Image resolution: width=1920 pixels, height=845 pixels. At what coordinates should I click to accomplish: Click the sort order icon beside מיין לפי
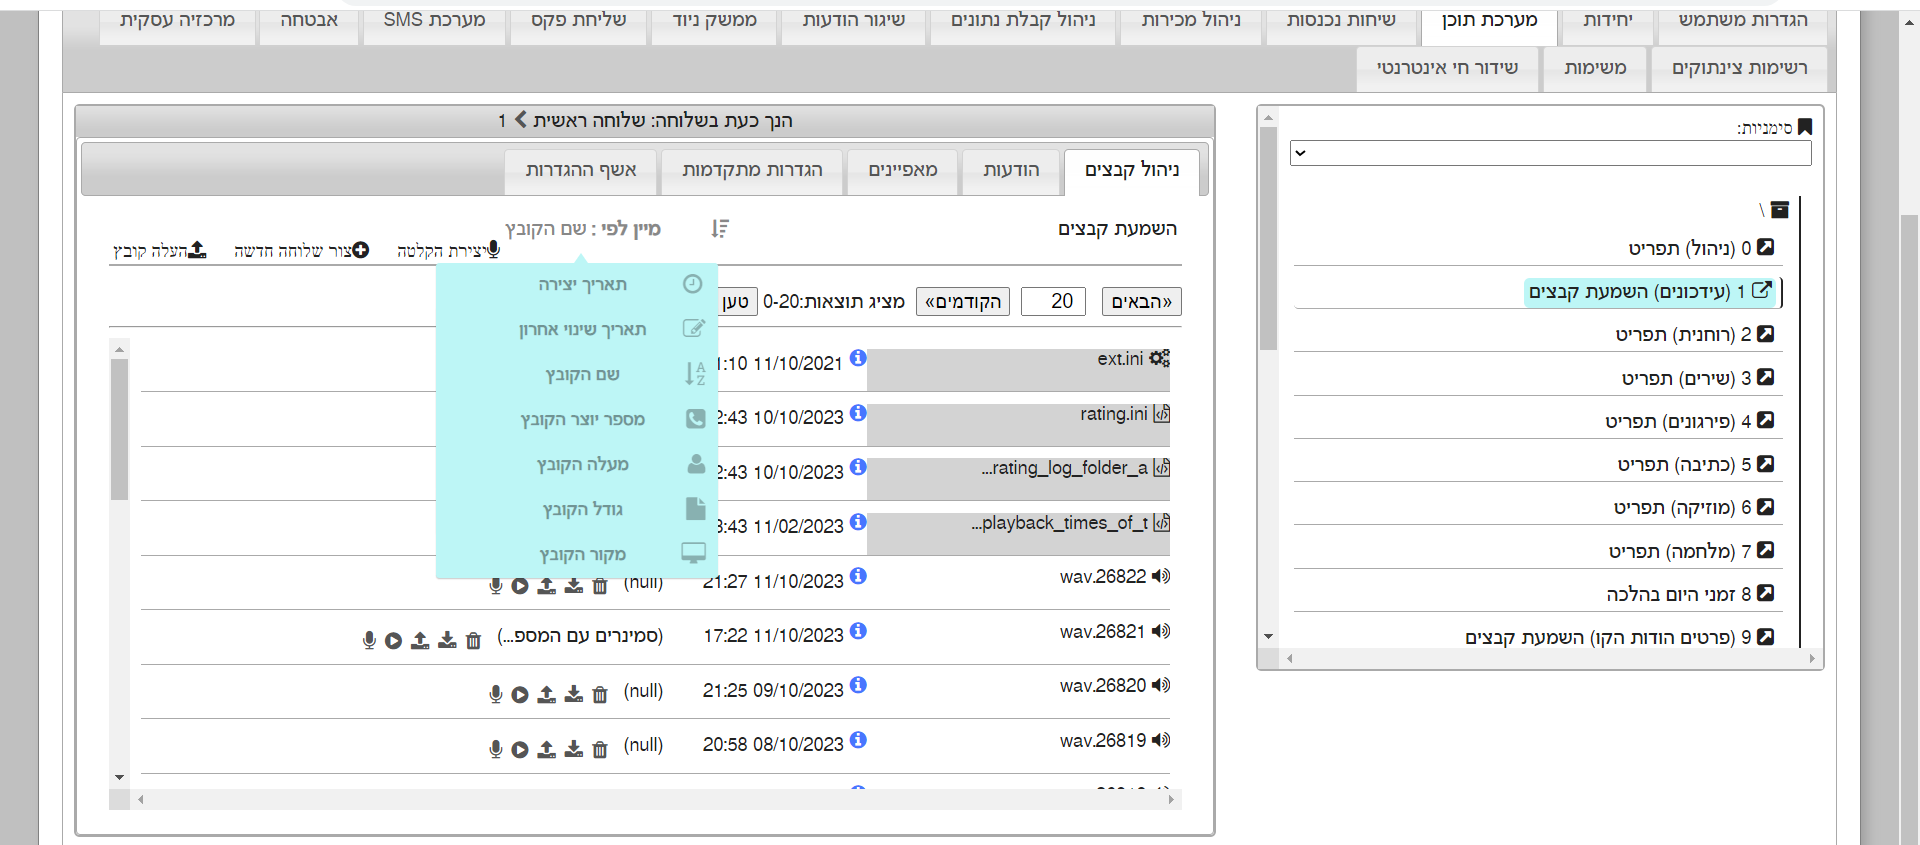pos(720,229)
